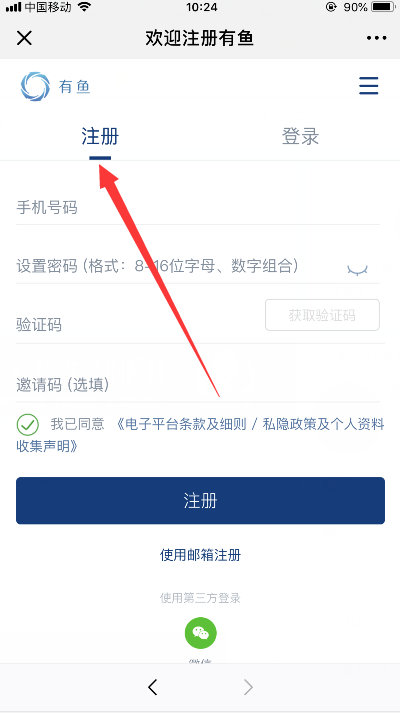Toggle password visibility eye icon
400x713 pixels.
tap(358, 270)
